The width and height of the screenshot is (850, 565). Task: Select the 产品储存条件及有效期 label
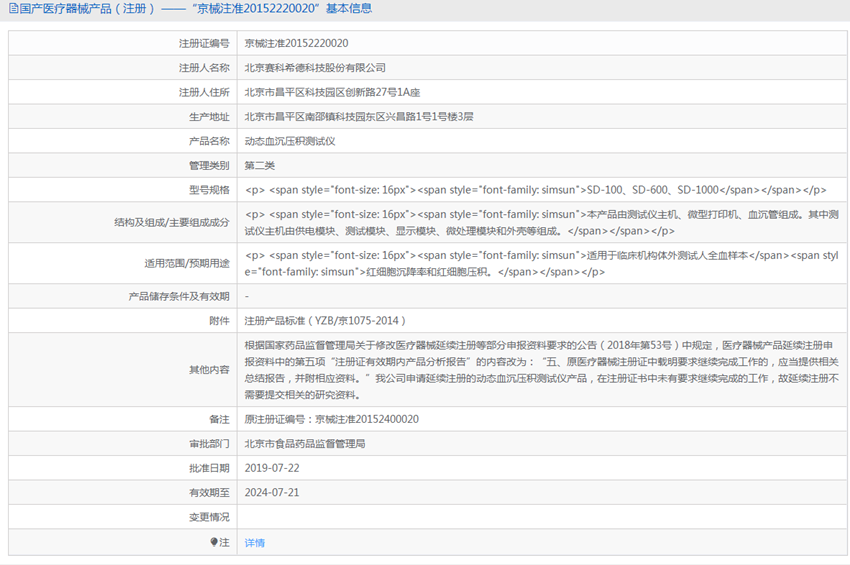(x=179, y=297)
